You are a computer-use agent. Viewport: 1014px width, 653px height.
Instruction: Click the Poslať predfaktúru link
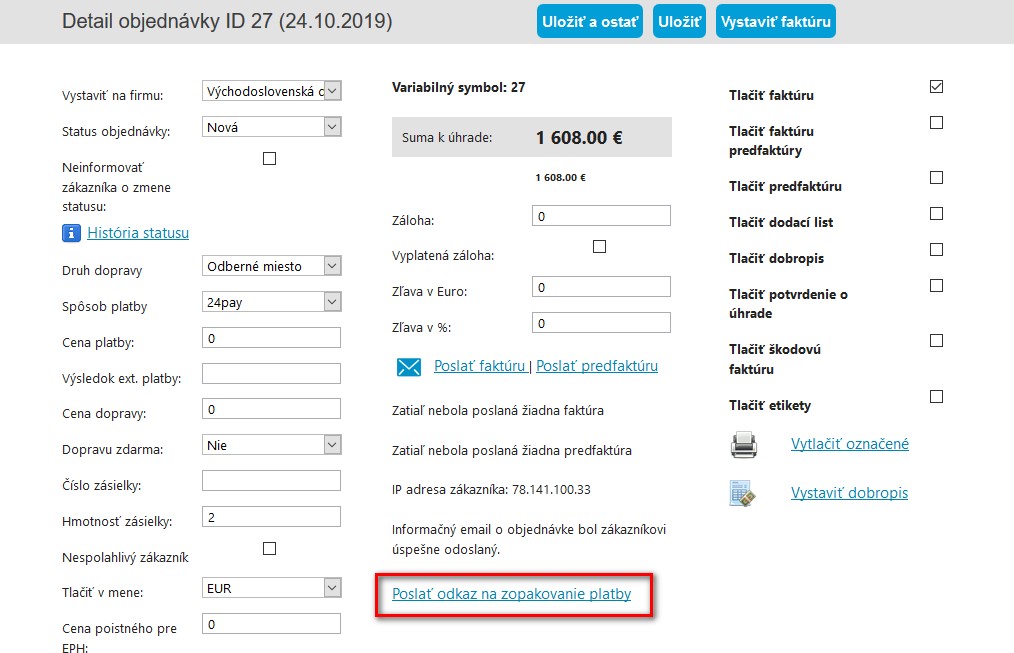coord(597,366)
